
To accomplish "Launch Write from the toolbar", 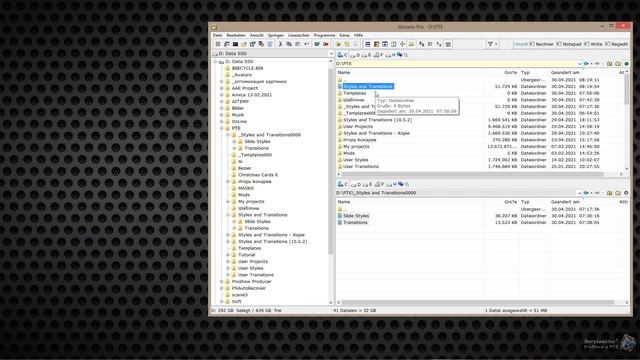I will tap(593, 44).
